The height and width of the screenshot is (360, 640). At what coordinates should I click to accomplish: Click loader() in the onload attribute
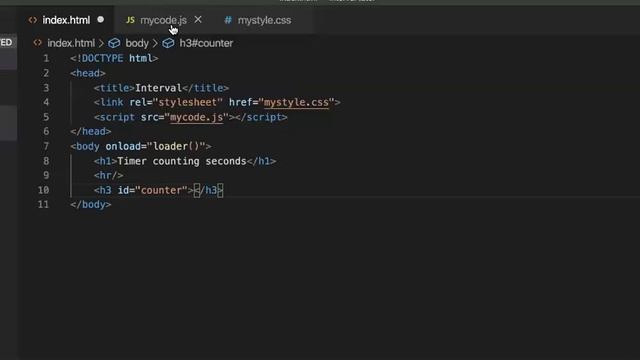pyautogui.click(x=176, y=146)
